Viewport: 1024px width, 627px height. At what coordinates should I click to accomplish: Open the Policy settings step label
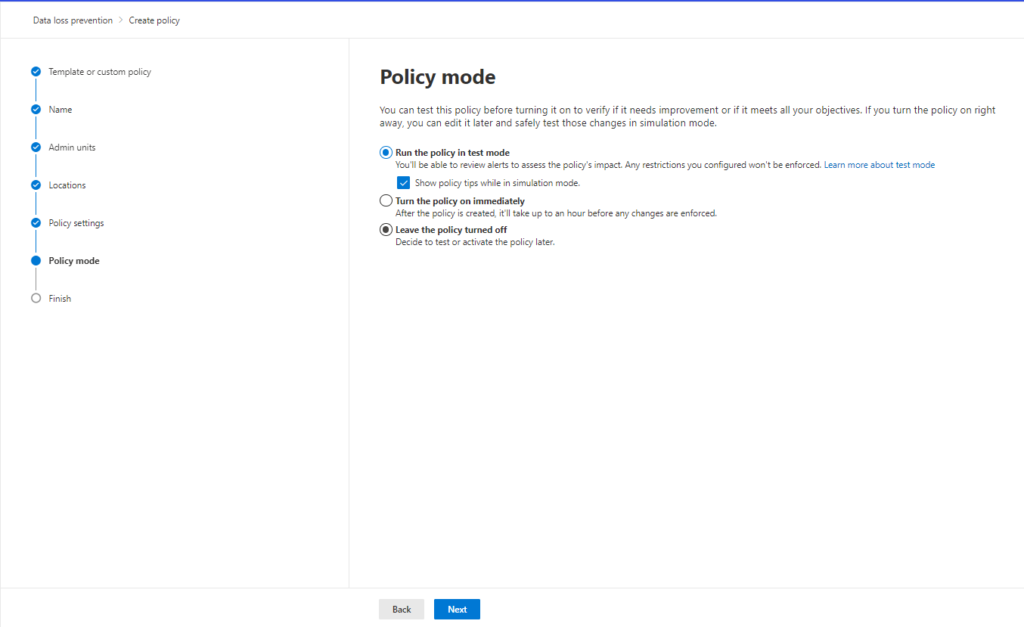(x=76, y=223)
